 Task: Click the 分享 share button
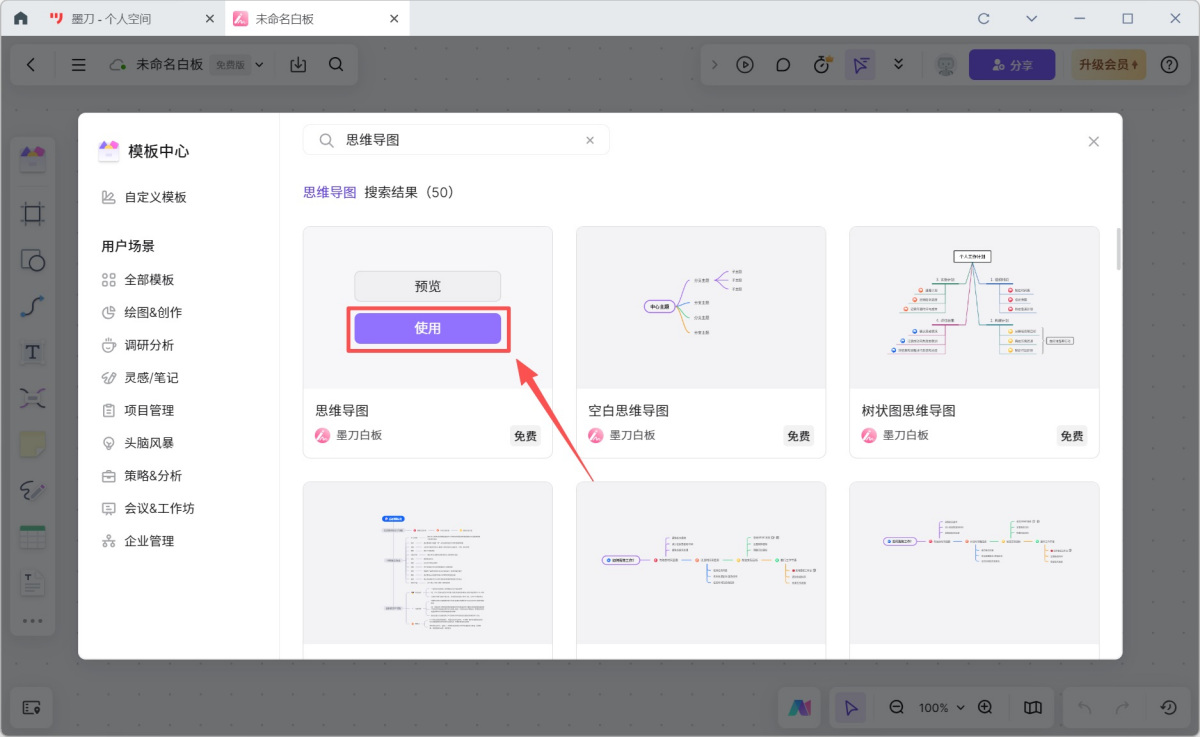(x=1011, y=65)
